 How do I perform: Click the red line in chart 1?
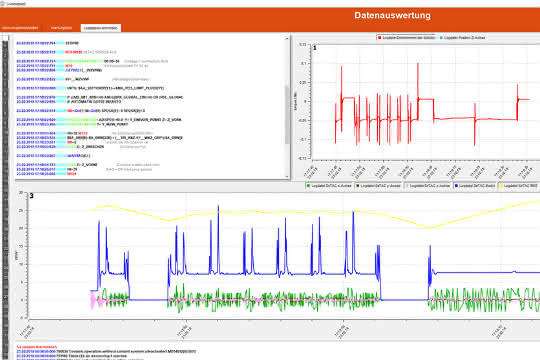point(455,118)
